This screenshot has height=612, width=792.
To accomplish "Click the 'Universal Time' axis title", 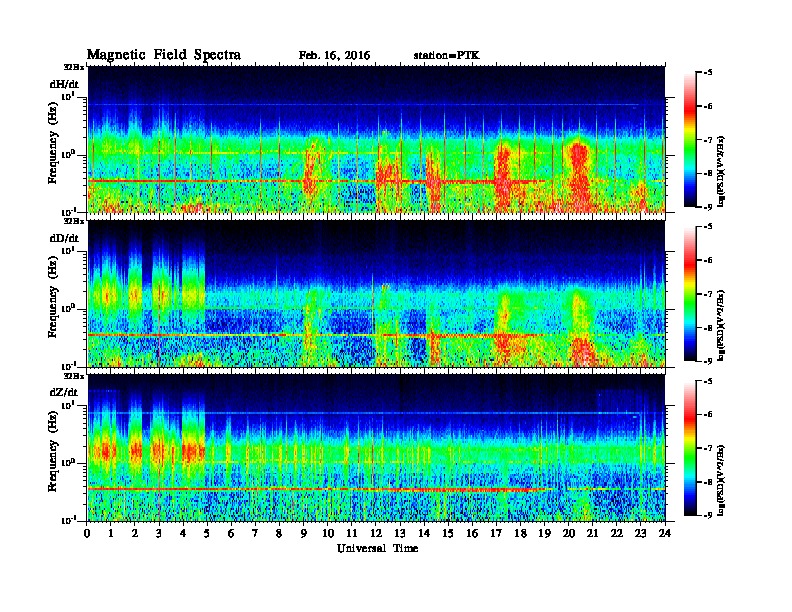I will (377, 548).
